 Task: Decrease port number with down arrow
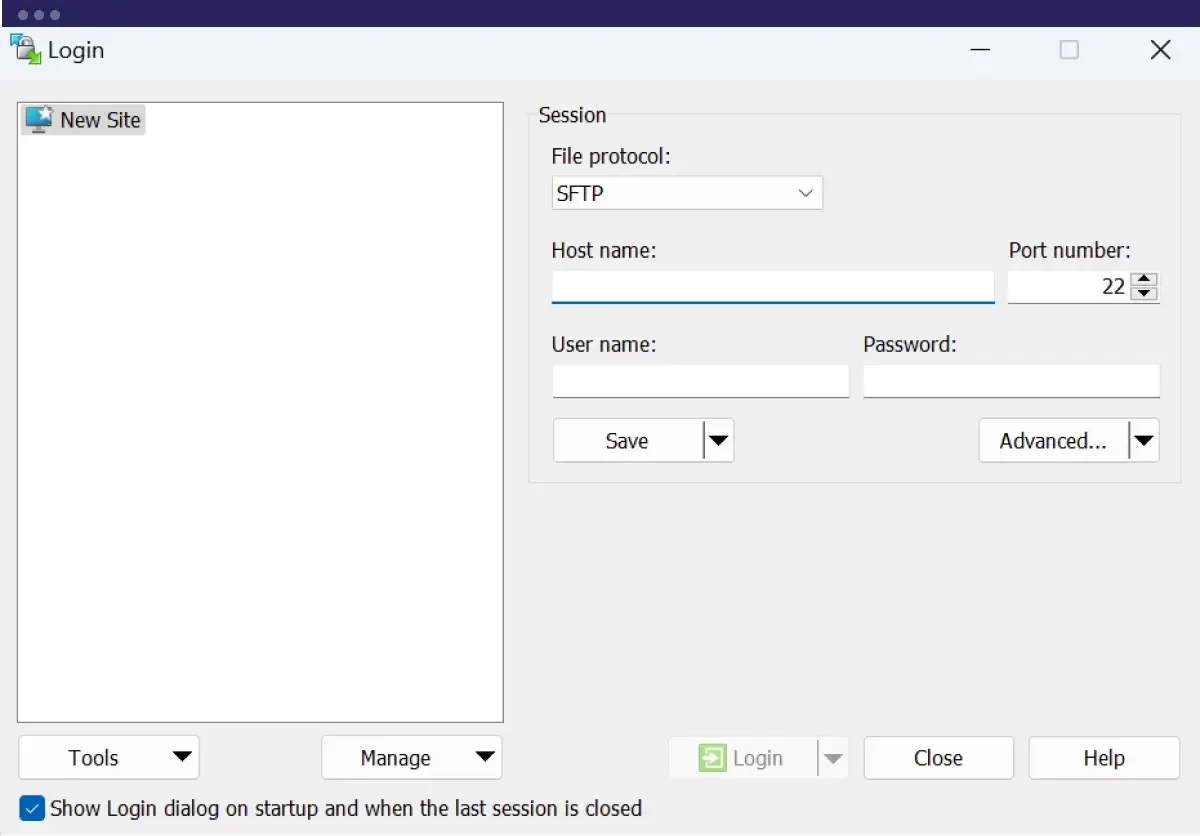(x=1146, y=294)
